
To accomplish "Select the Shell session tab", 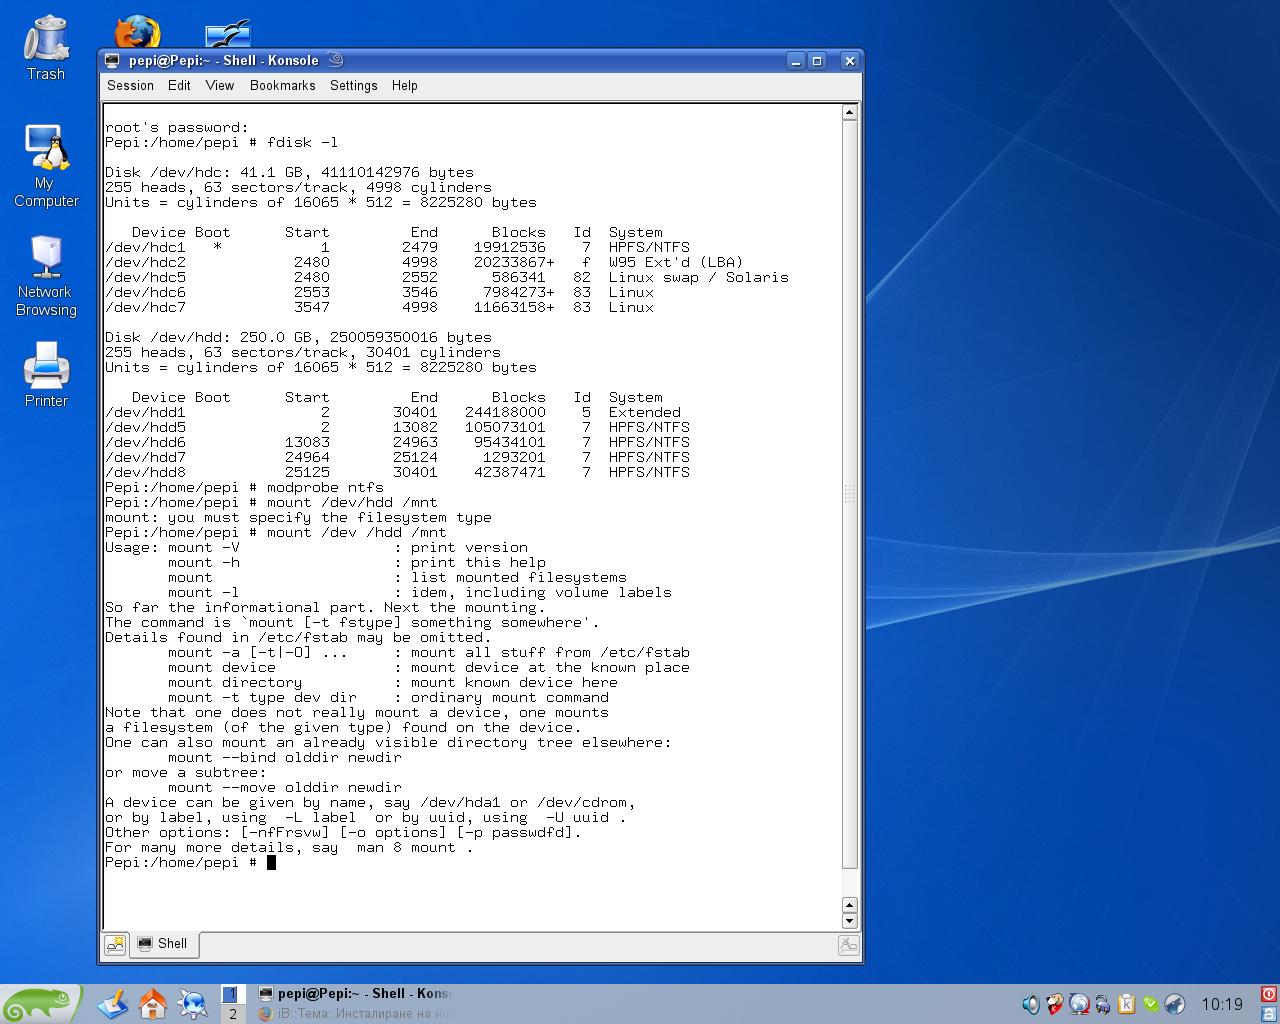I will coord(164,943).
